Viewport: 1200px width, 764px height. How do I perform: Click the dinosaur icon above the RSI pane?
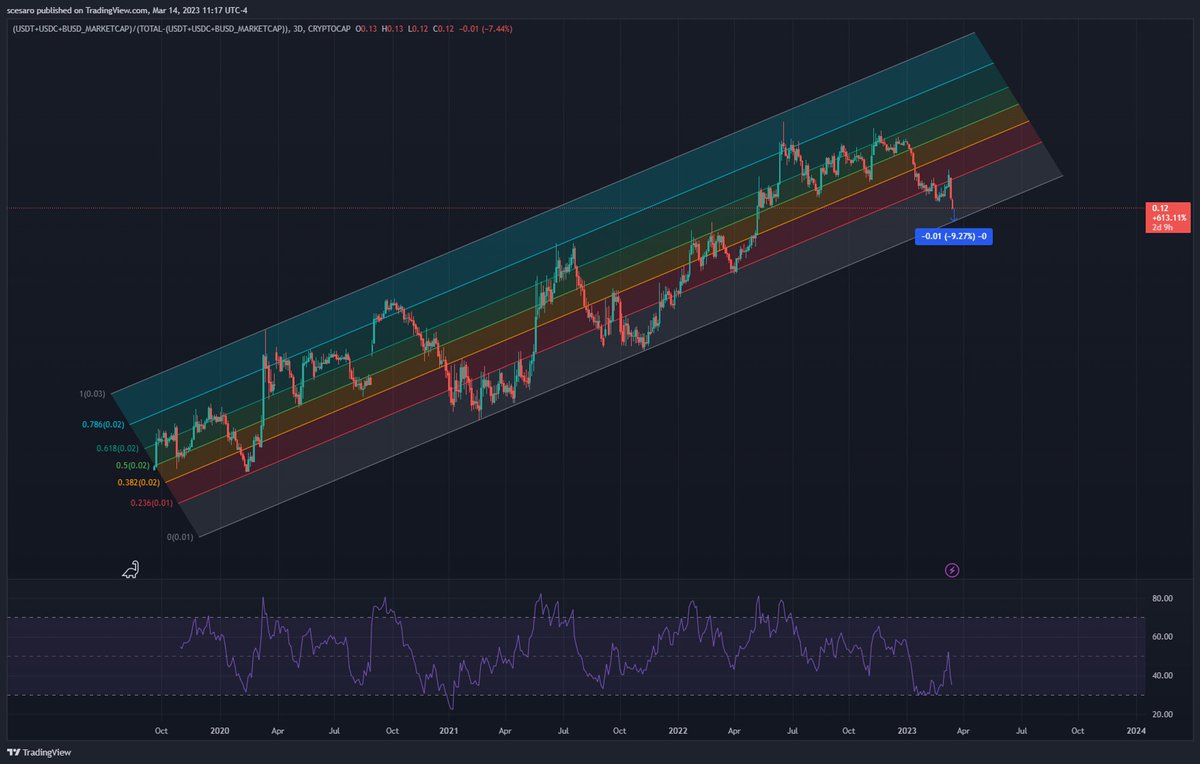(131, 570)
